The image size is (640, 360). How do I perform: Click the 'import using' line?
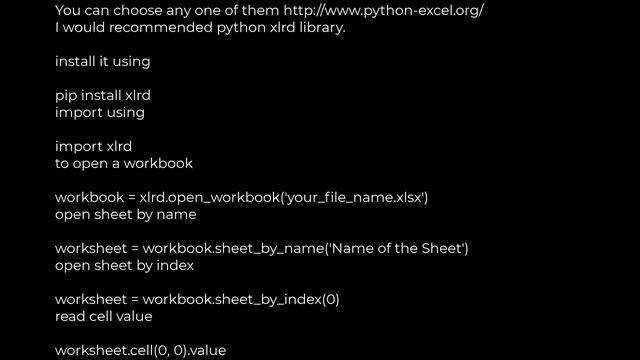coord(100,113)
